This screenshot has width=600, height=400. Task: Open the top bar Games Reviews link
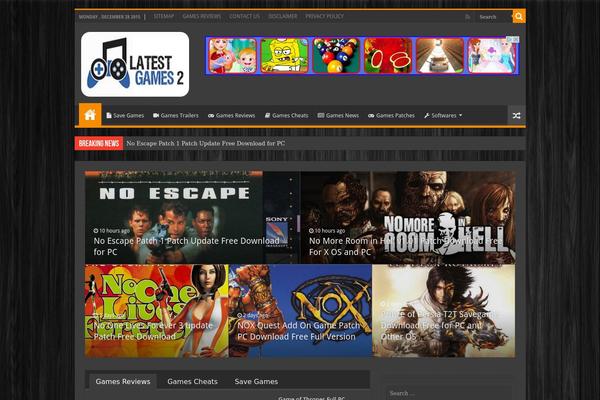202,16
